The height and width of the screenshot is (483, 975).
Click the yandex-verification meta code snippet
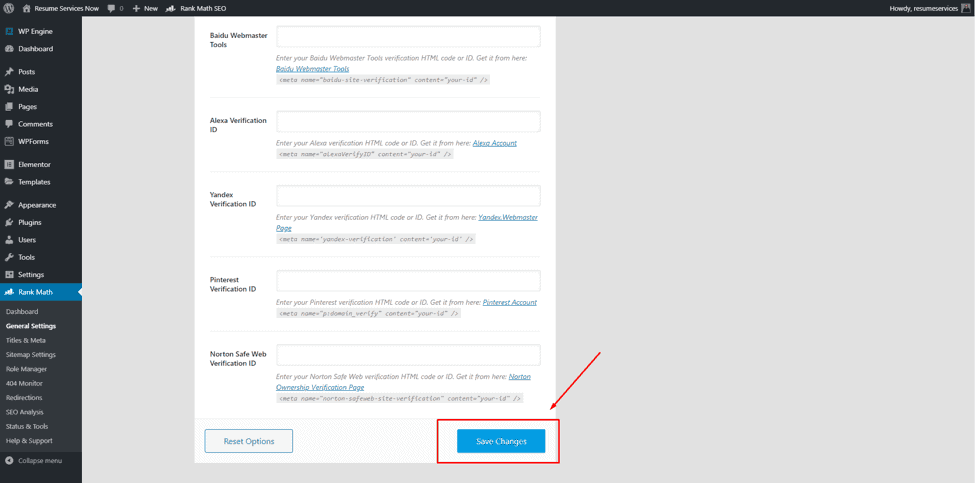[x=376, y=239]
